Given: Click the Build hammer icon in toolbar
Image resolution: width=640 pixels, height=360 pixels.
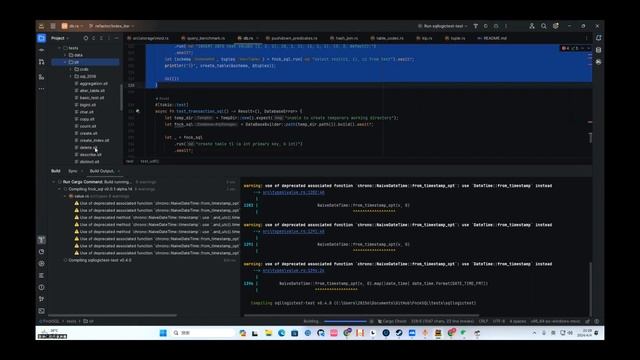Looking at the screenshot, I should tap(476, 26).
